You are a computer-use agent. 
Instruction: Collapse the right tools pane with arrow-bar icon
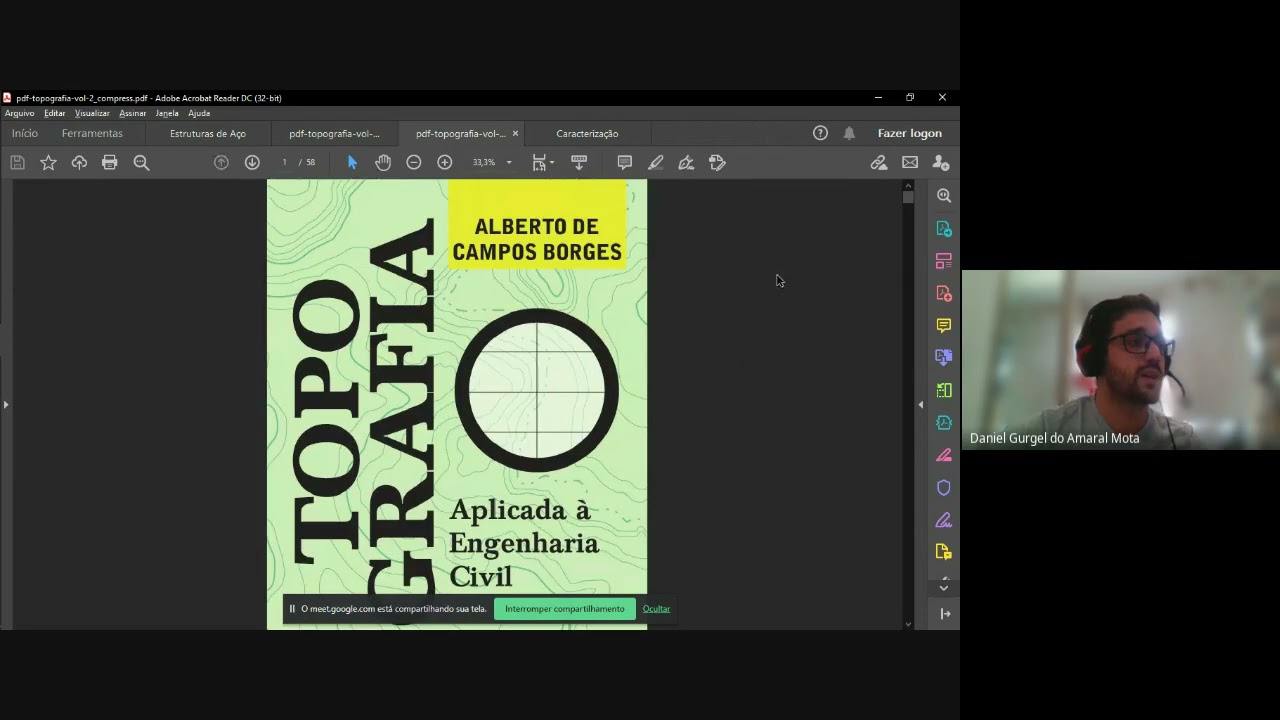coord(945,614)
